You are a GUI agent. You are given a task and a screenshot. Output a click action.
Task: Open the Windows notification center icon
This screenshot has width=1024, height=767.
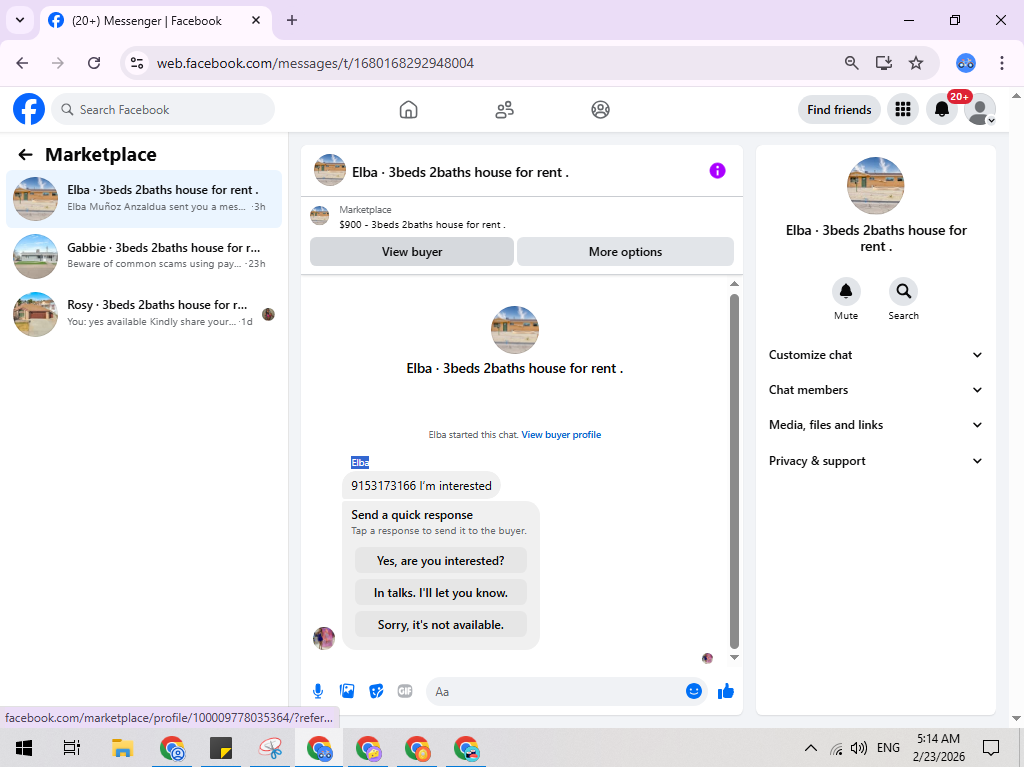991,748
